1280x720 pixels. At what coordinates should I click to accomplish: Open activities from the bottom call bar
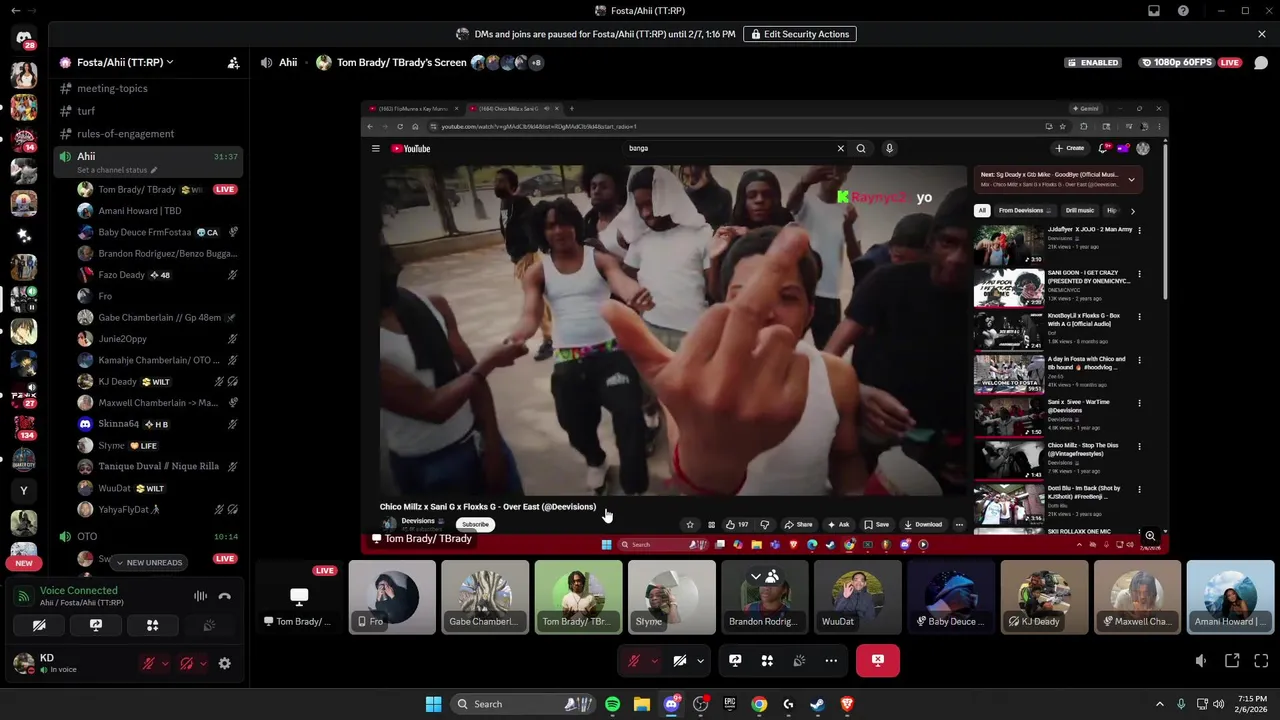[x=767, y=660]
